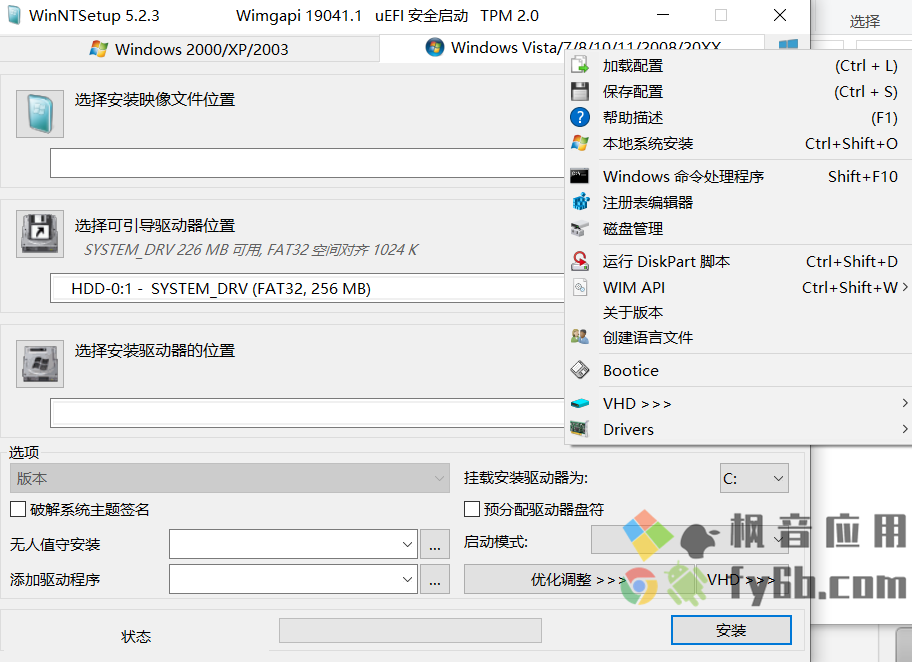Viewport: 912px width, 662px height.
Task: Click the installation image file location icon
Action: (x=40, y=113)
